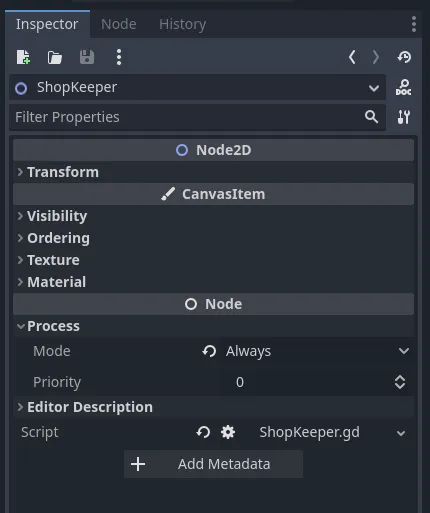
Task: Go to previous edited object arrow
Action: point(352,57)
